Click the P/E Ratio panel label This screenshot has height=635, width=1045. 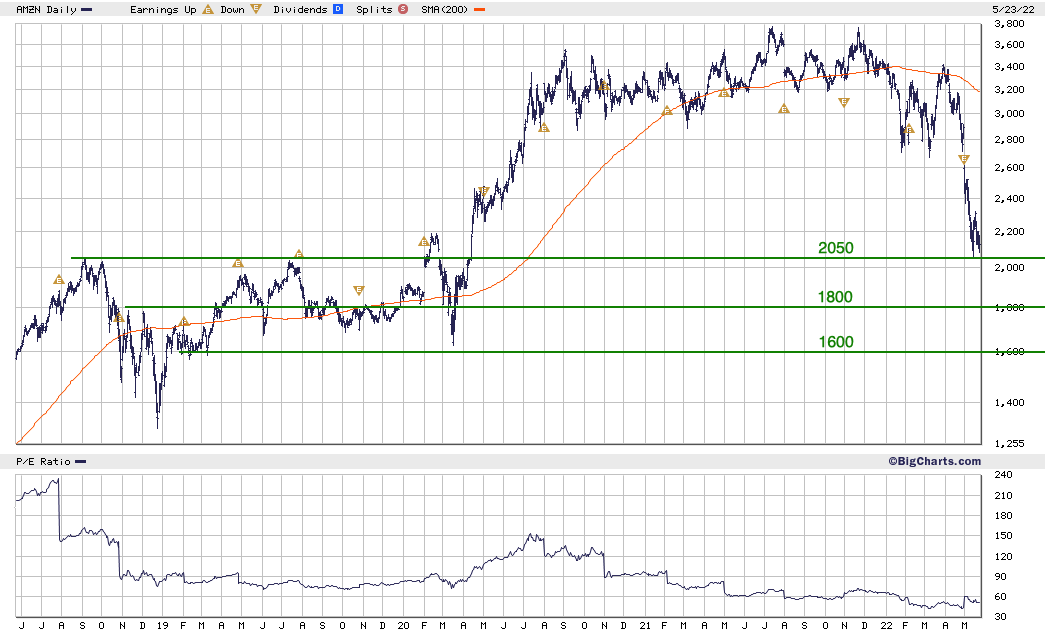coord(43,462)
